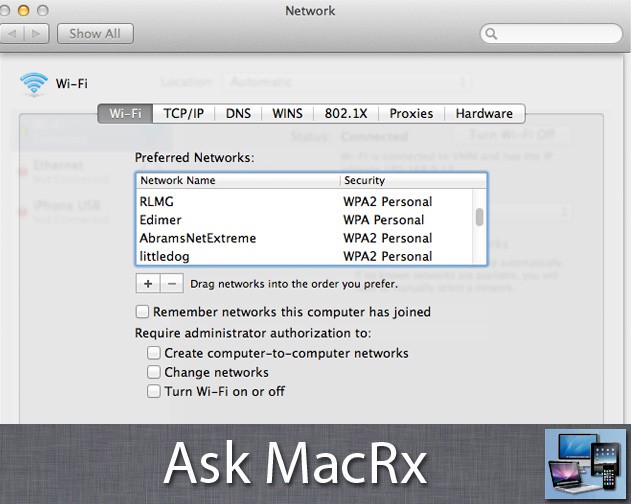
Task: Check Create computer-to-computer networks option
Action: 154,353
